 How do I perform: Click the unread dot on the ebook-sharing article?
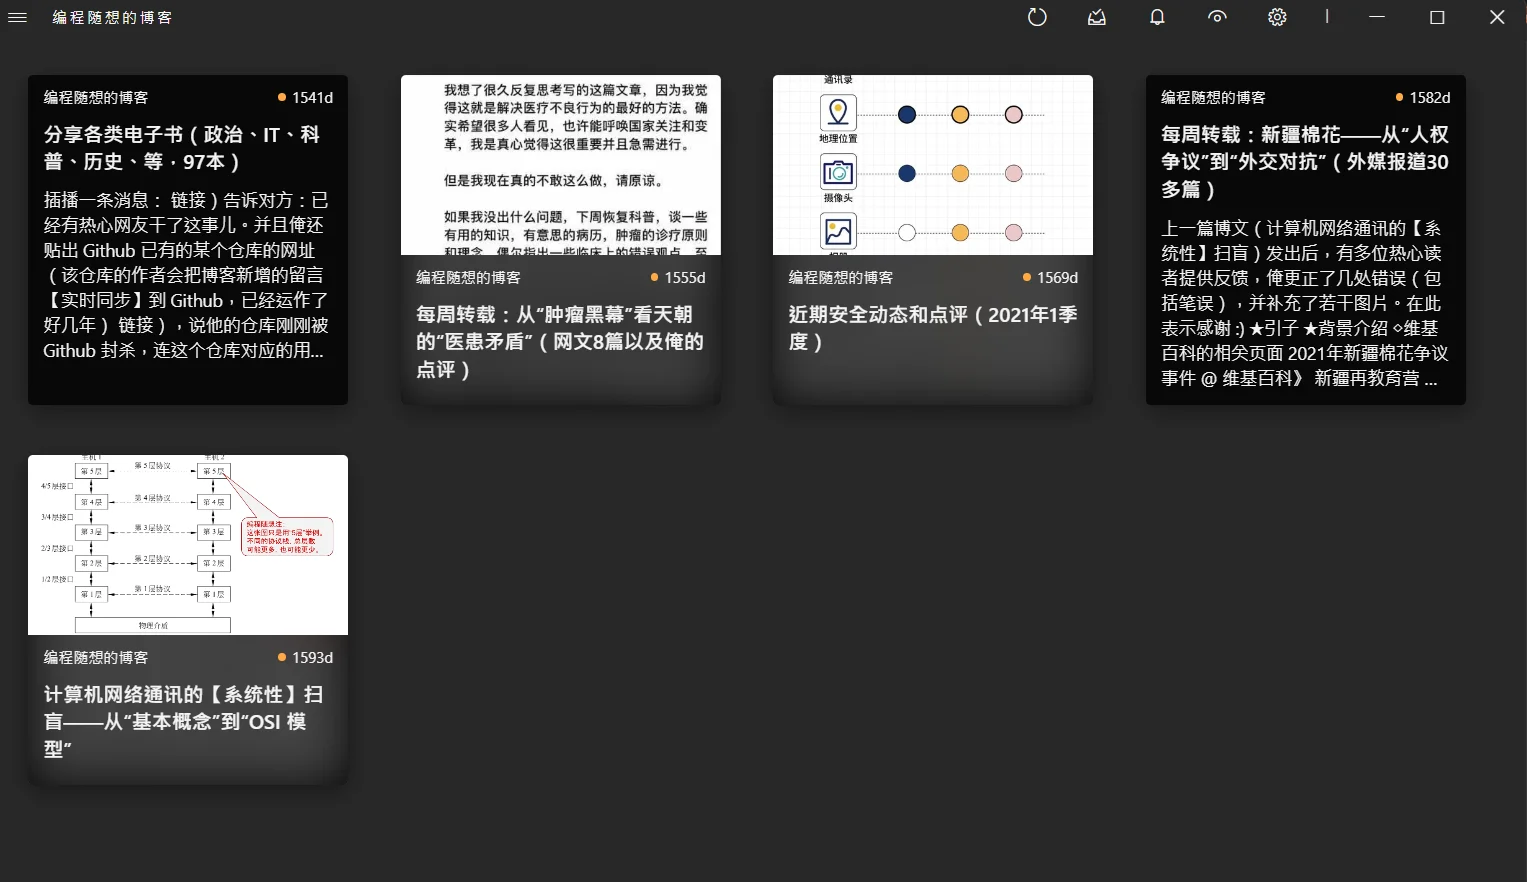[280, 96]
